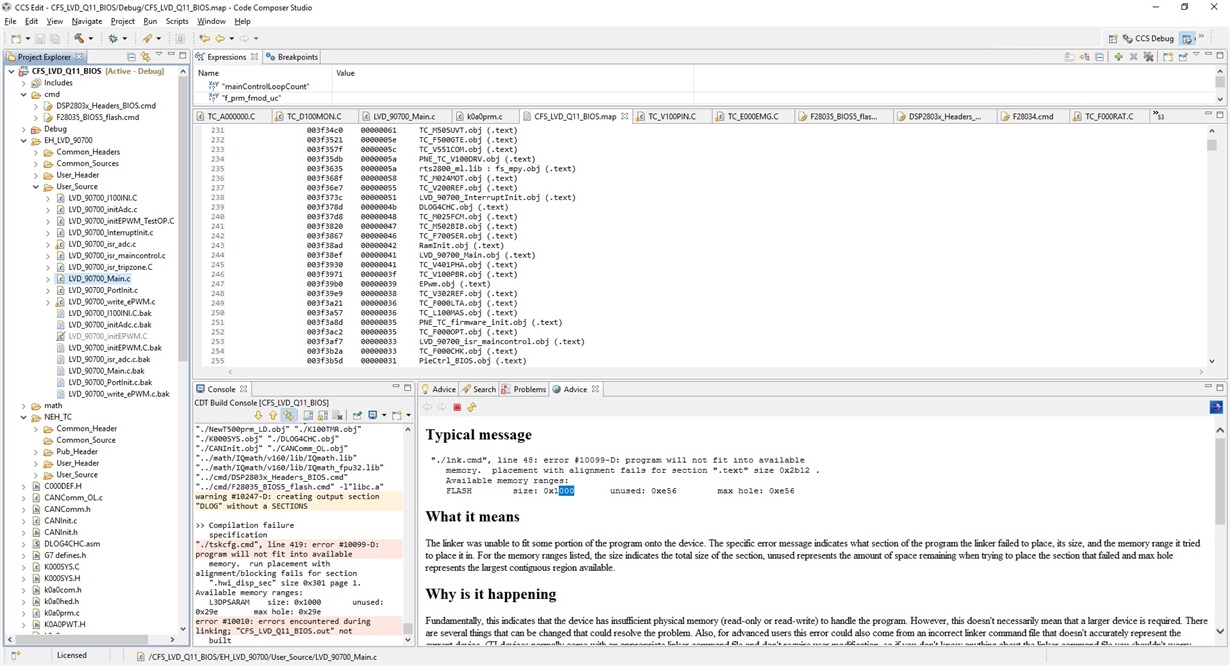Expand the NEH_TC folder arrow

(23, 417)
